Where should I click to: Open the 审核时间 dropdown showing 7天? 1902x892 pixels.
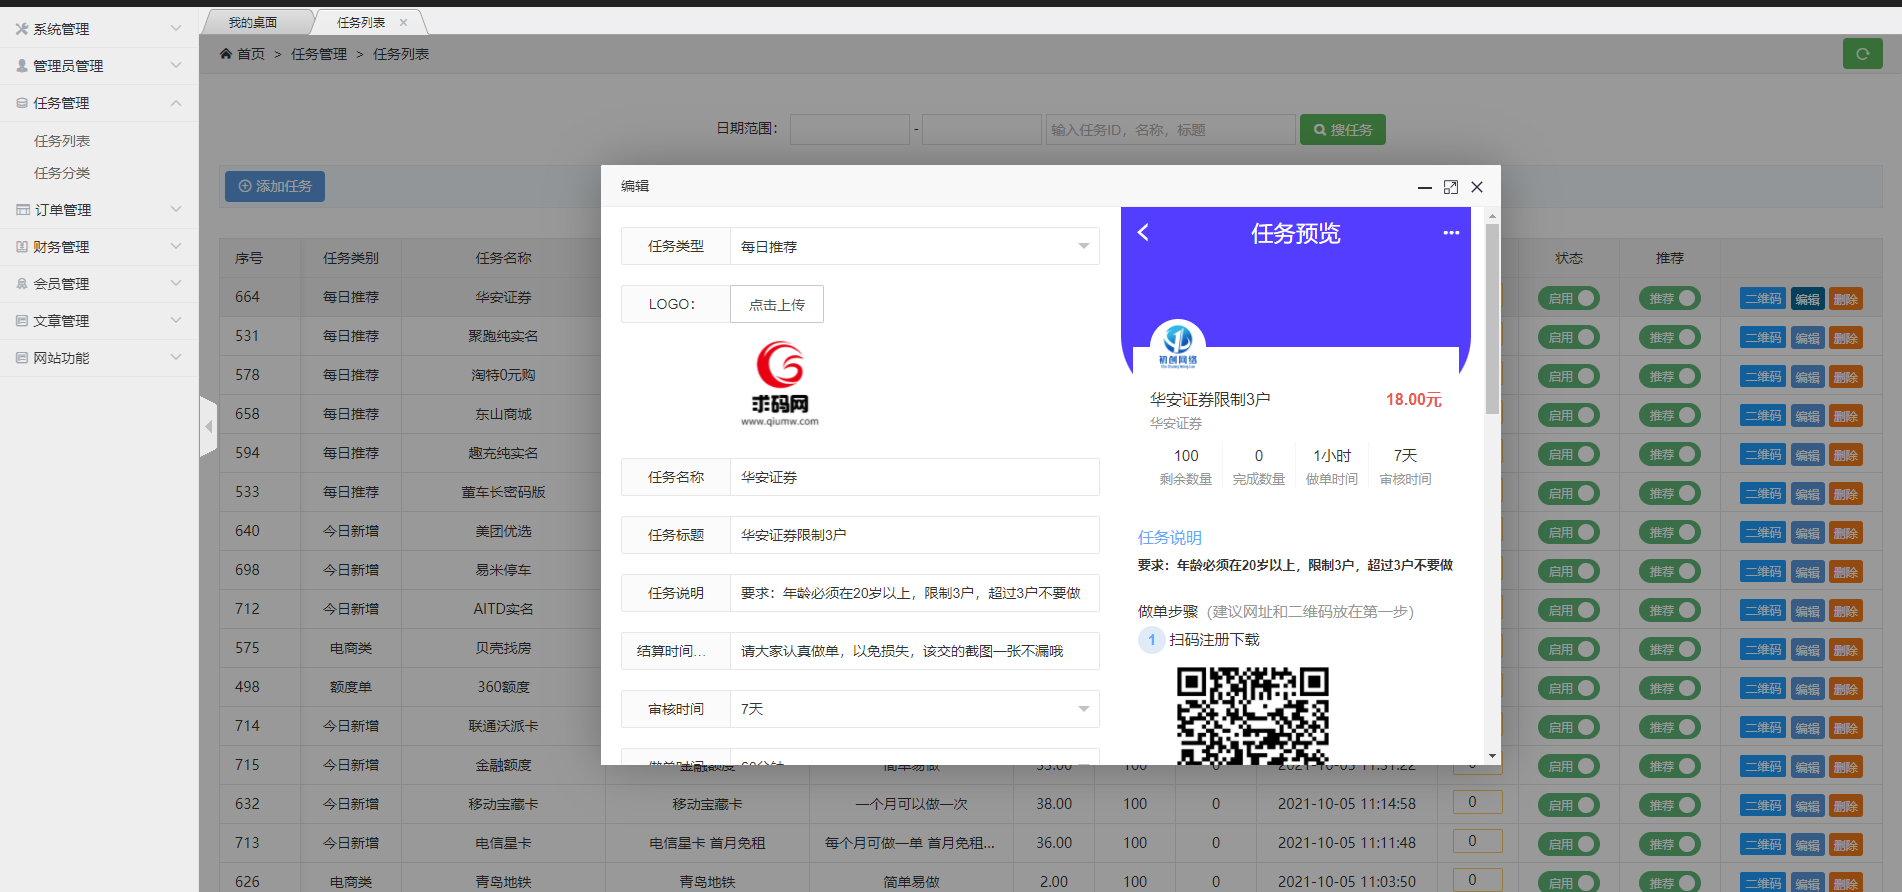pos(914,709)
